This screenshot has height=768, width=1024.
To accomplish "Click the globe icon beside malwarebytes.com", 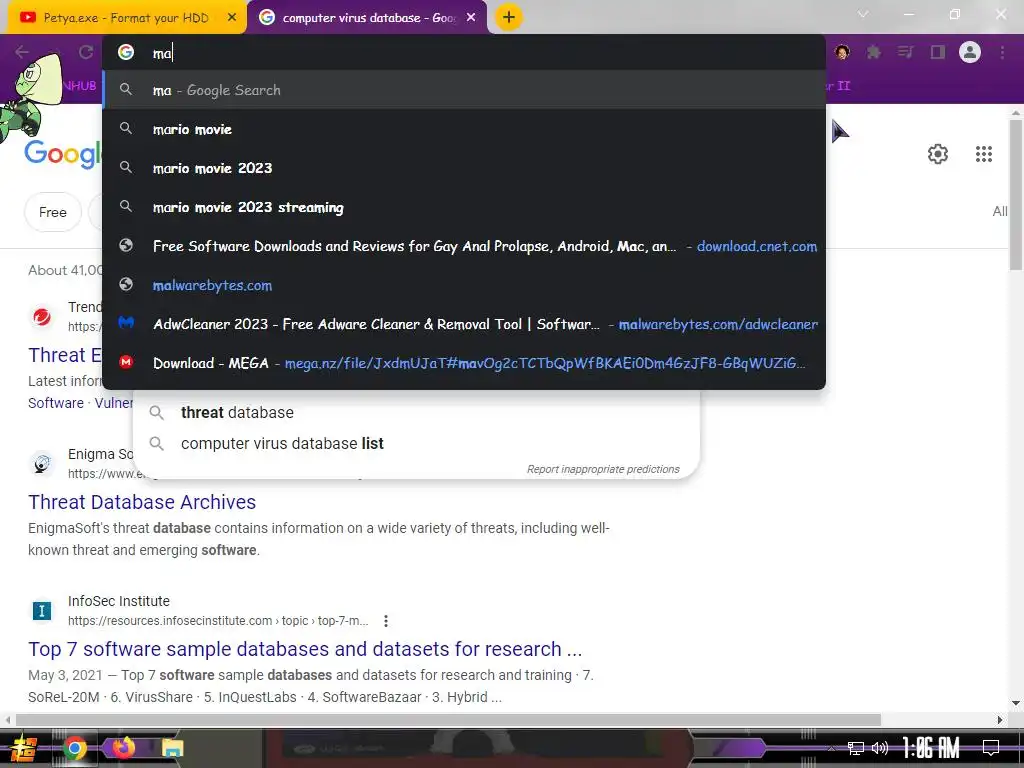I will (126, 285).
